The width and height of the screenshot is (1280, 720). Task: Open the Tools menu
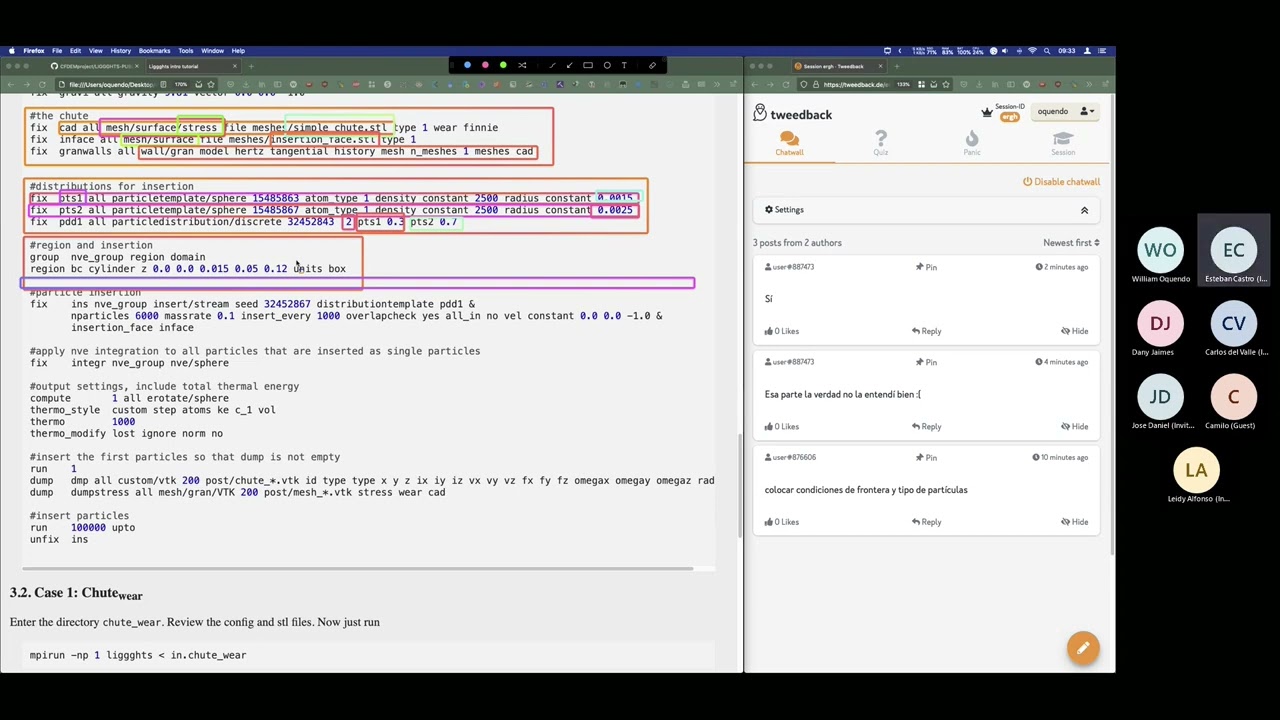click(186, 51)
